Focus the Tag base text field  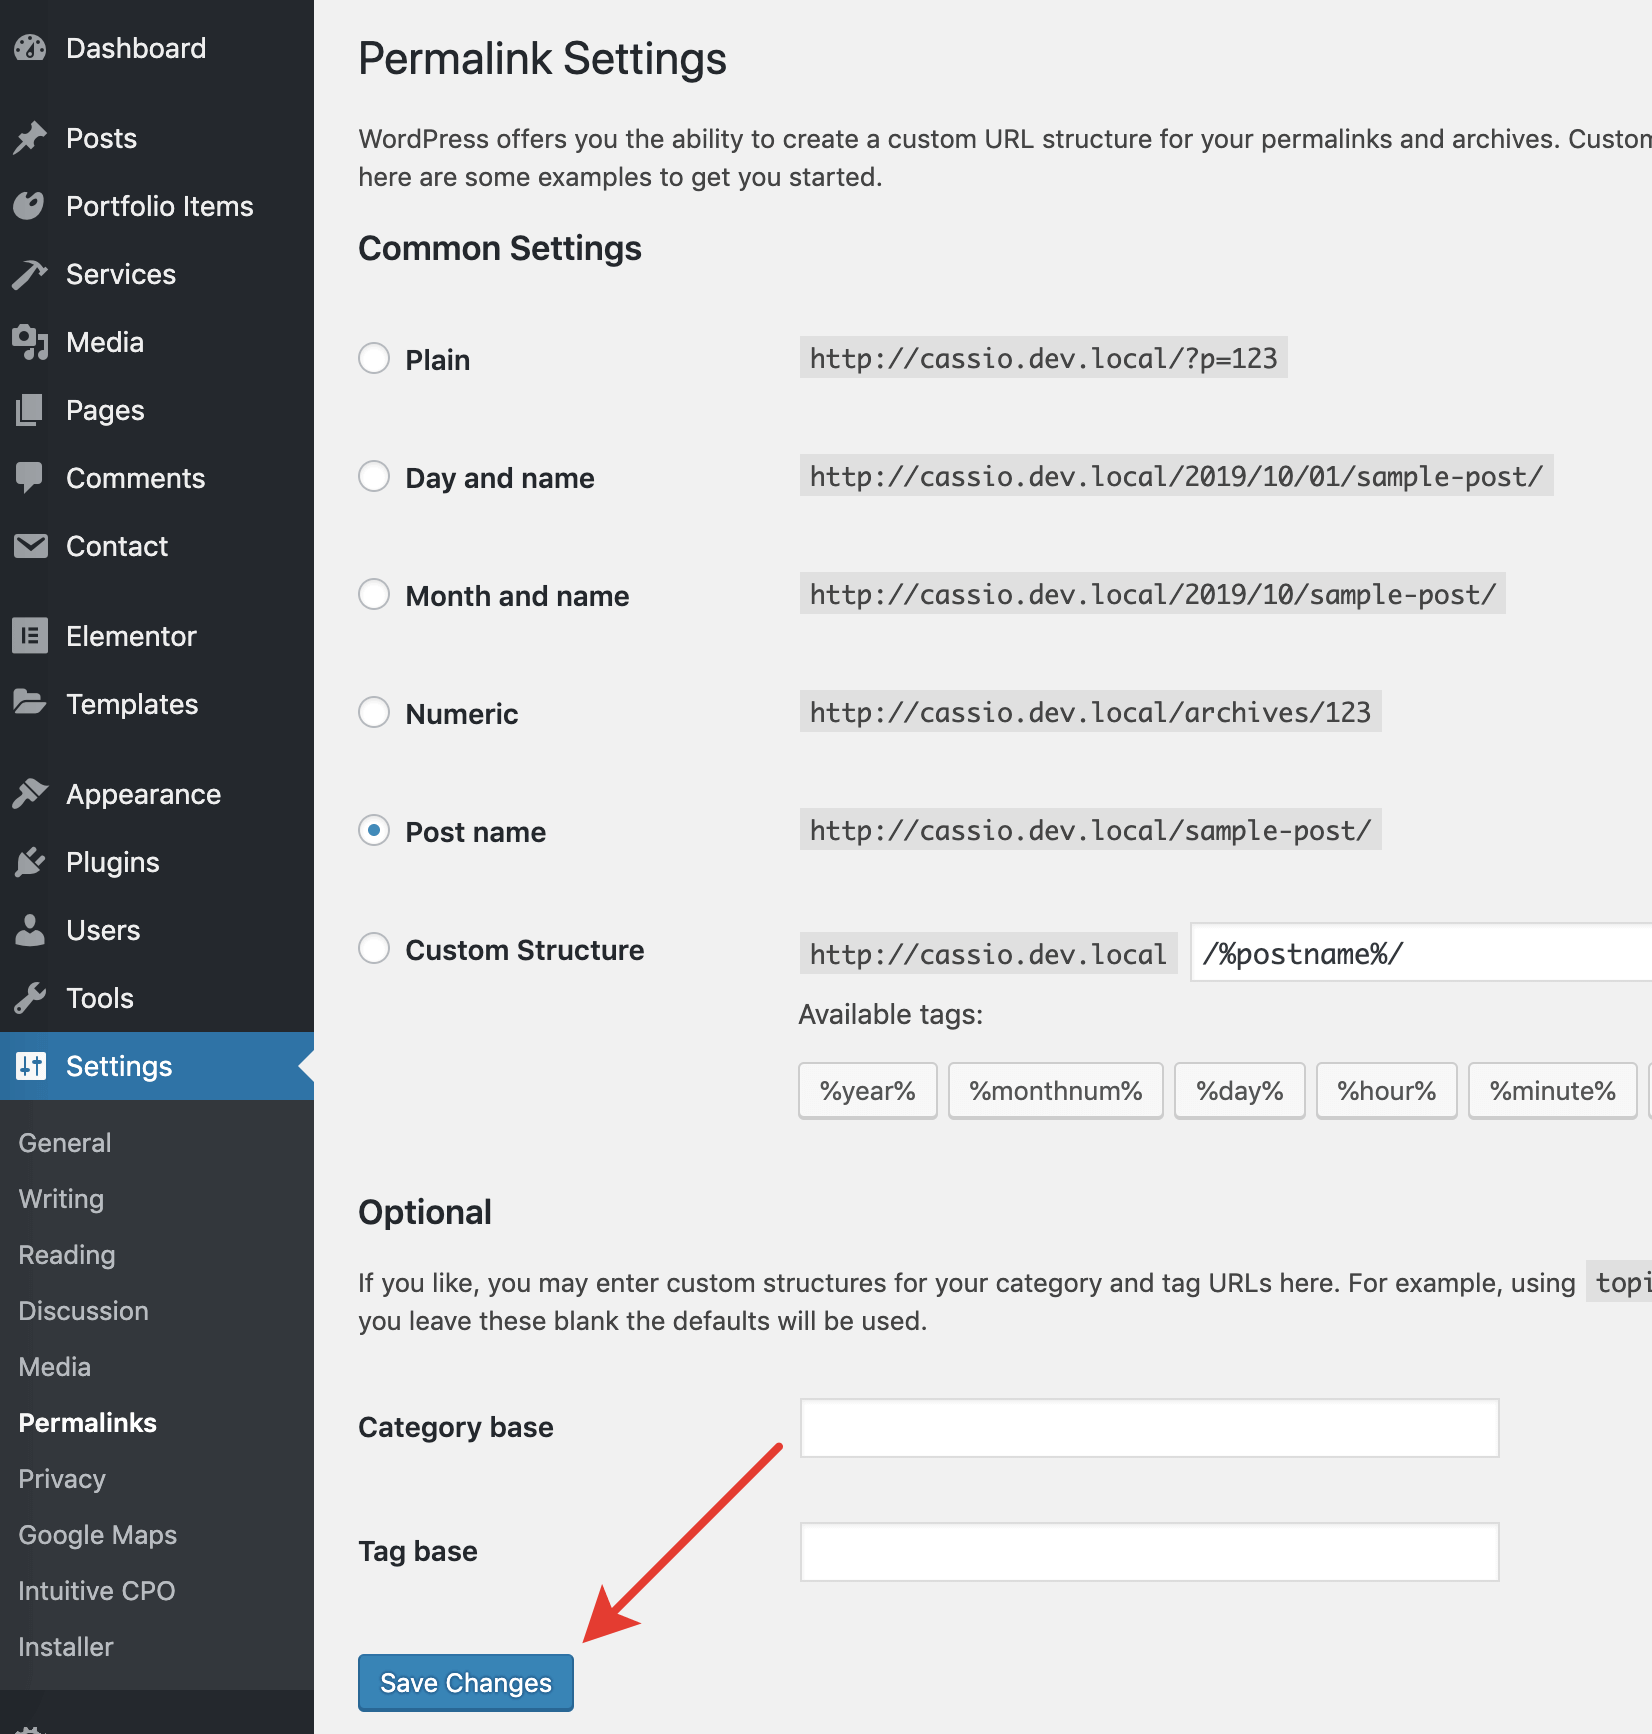[x=1149, y=1552]
